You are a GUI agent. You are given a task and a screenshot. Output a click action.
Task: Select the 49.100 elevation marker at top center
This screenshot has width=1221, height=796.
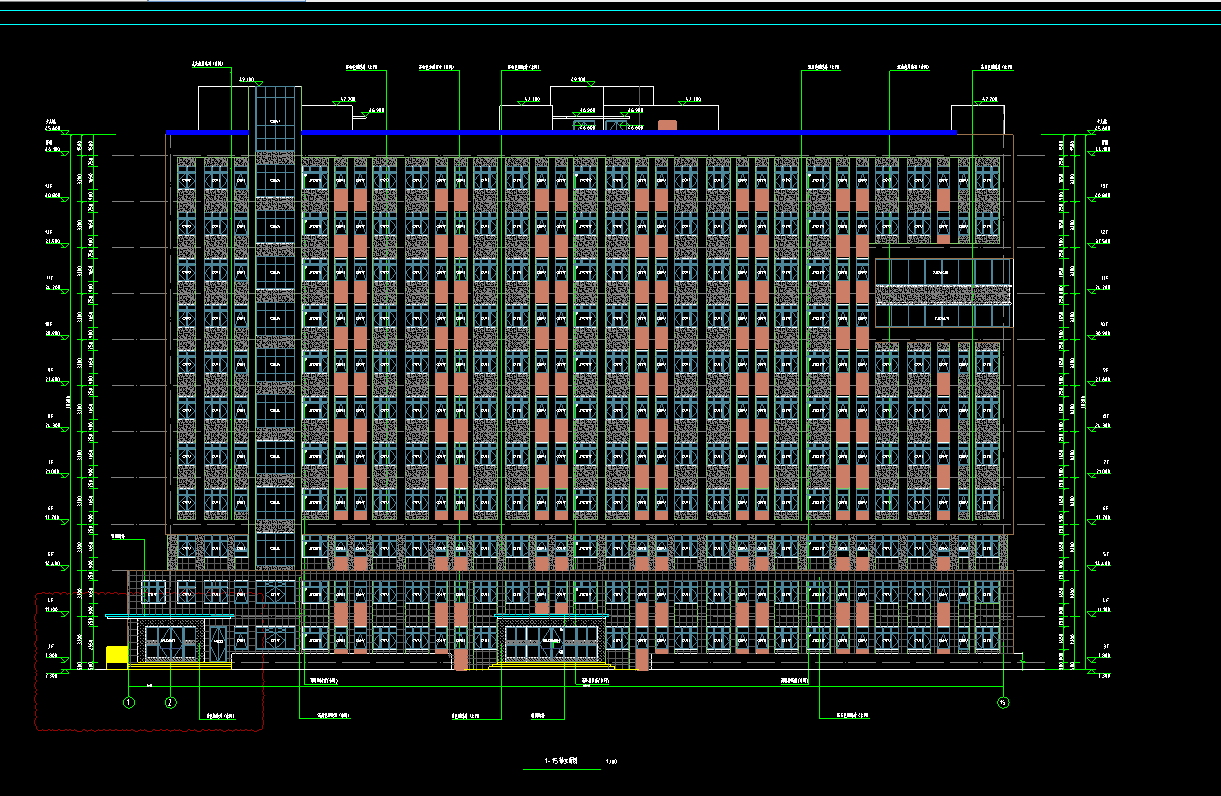coord(578,79)
